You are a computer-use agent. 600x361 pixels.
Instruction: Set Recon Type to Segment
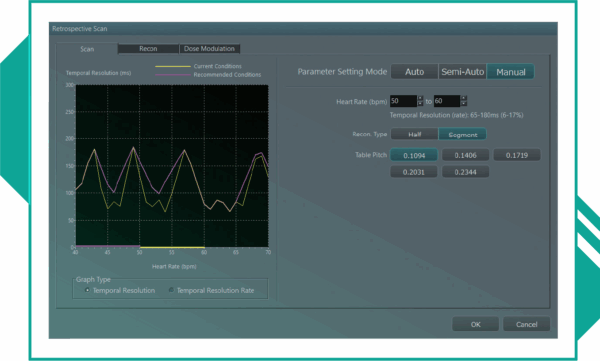point(462,134)
